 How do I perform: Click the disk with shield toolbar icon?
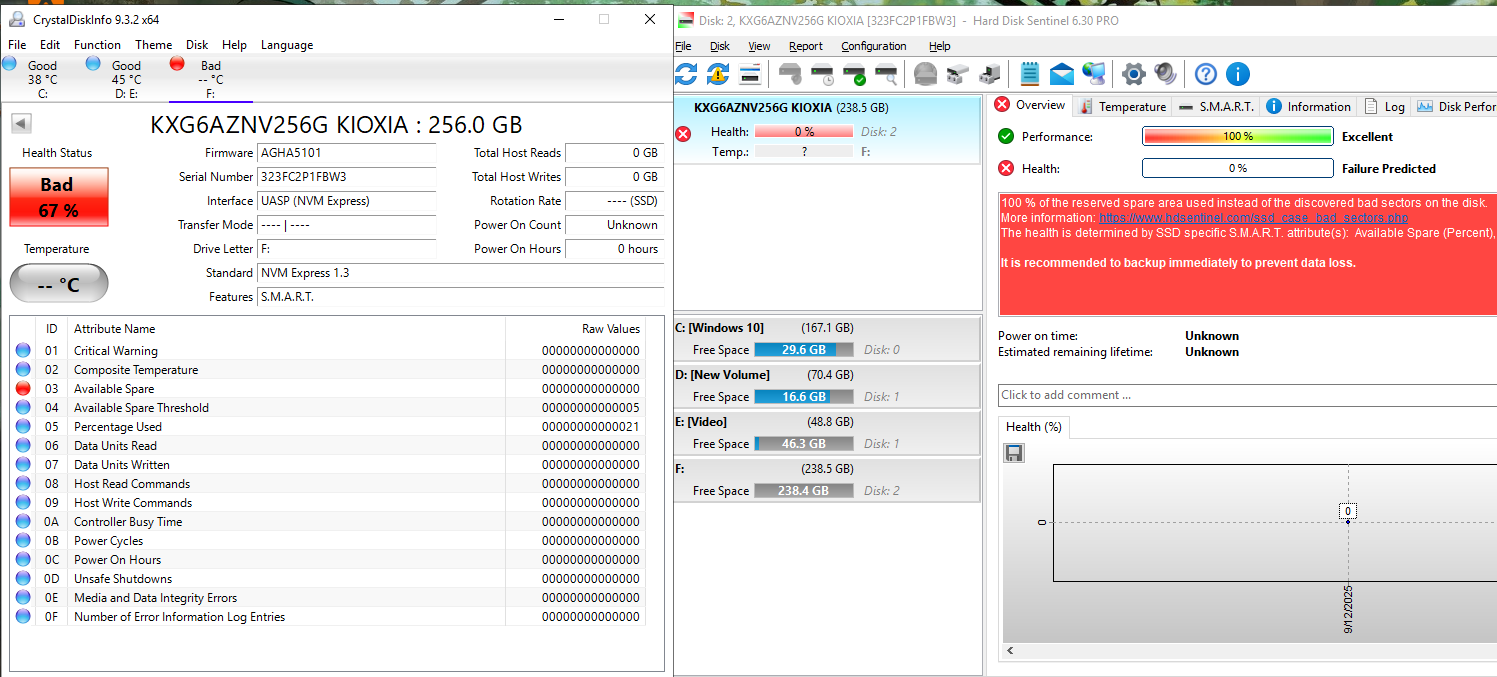(791, 74)
